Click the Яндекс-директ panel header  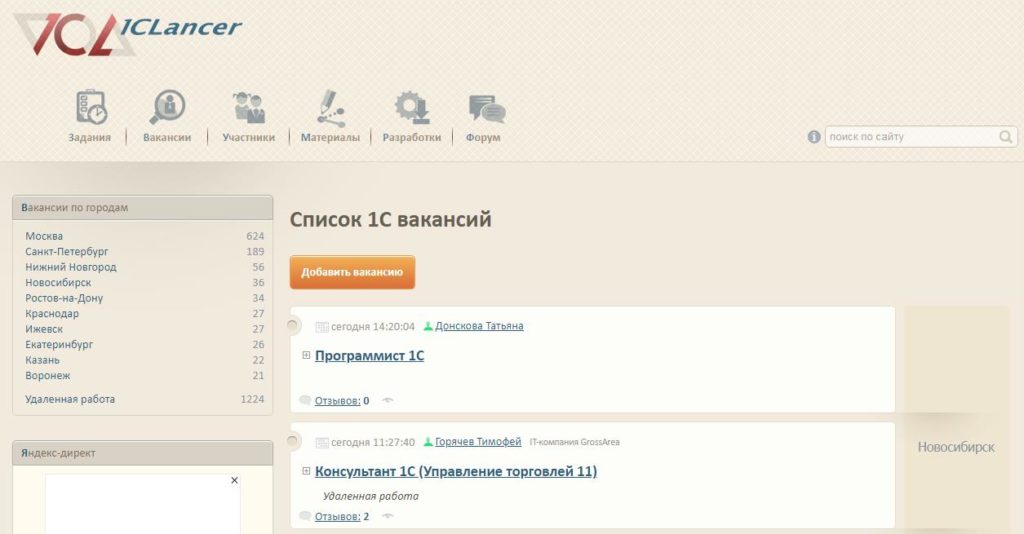[x=142, y=453]
